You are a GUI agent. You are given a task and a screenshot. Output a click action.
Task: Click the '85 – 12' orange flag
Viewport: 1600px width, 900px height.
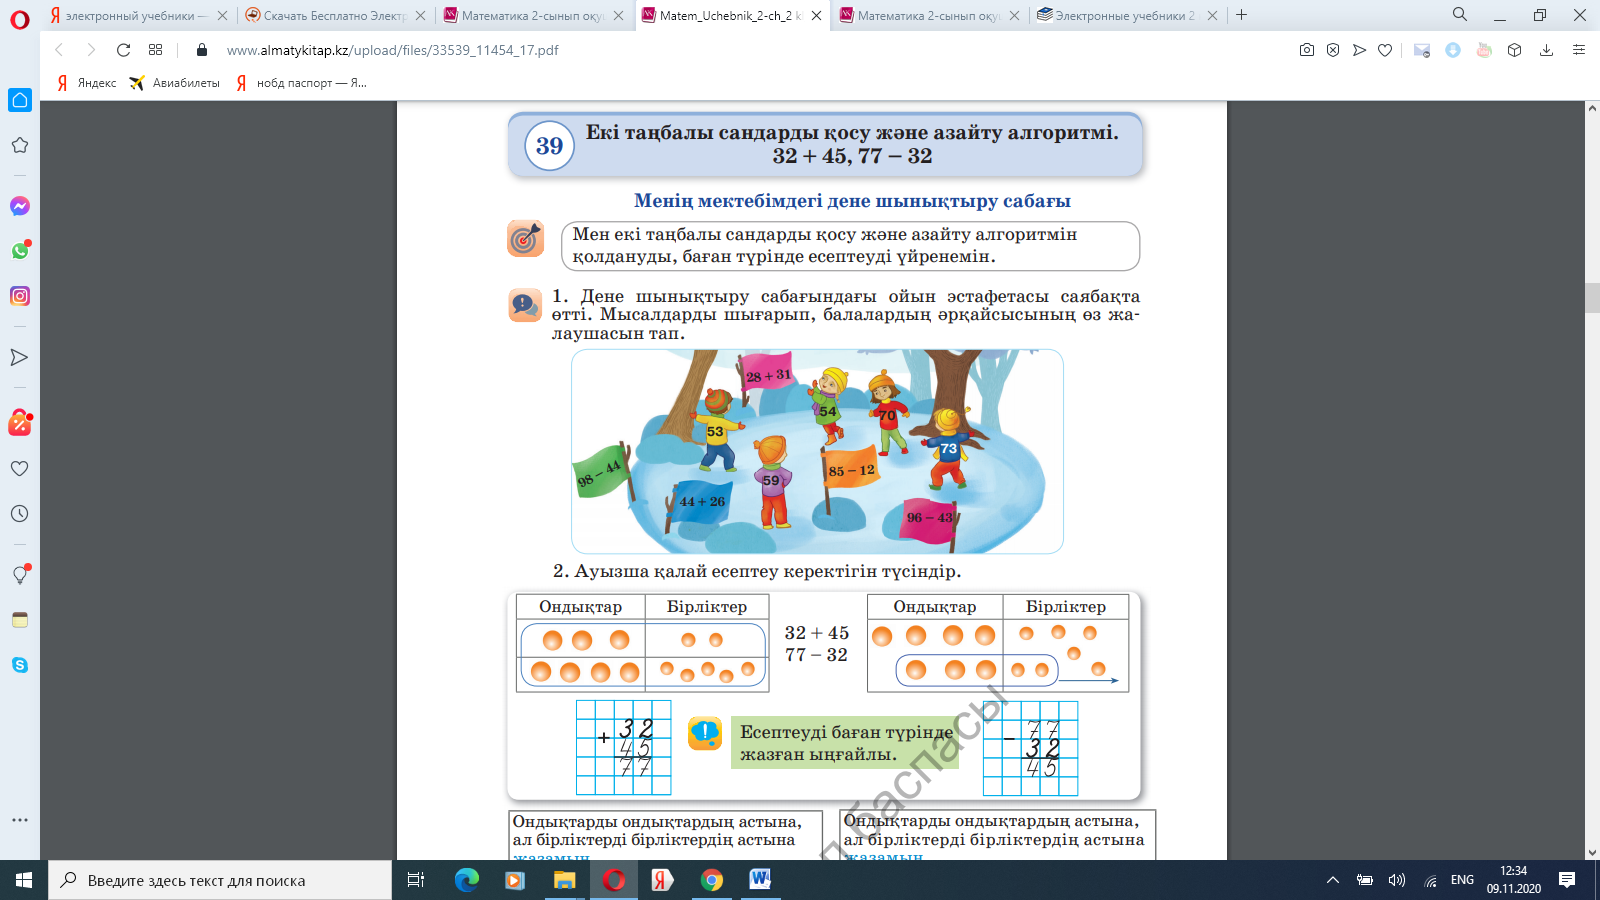(x=851, y=471)
